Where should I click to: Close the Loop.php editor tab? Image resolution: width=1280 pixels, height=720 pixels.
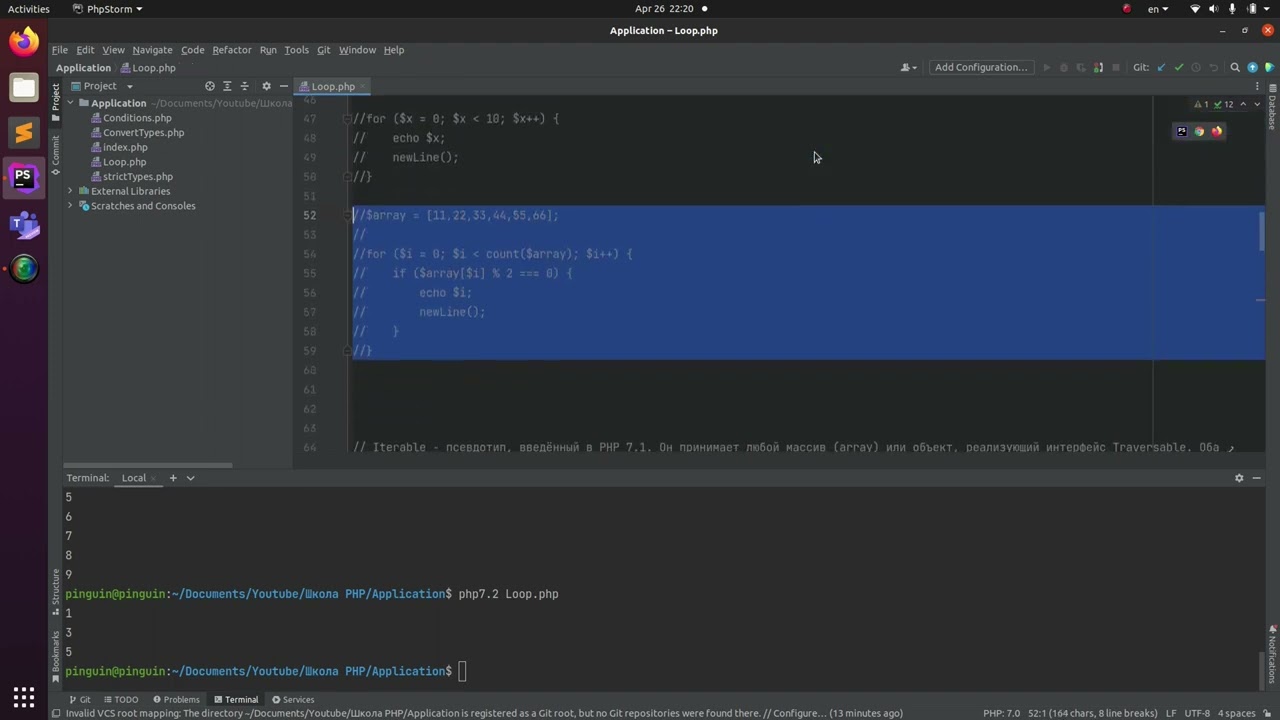[363, 86]
